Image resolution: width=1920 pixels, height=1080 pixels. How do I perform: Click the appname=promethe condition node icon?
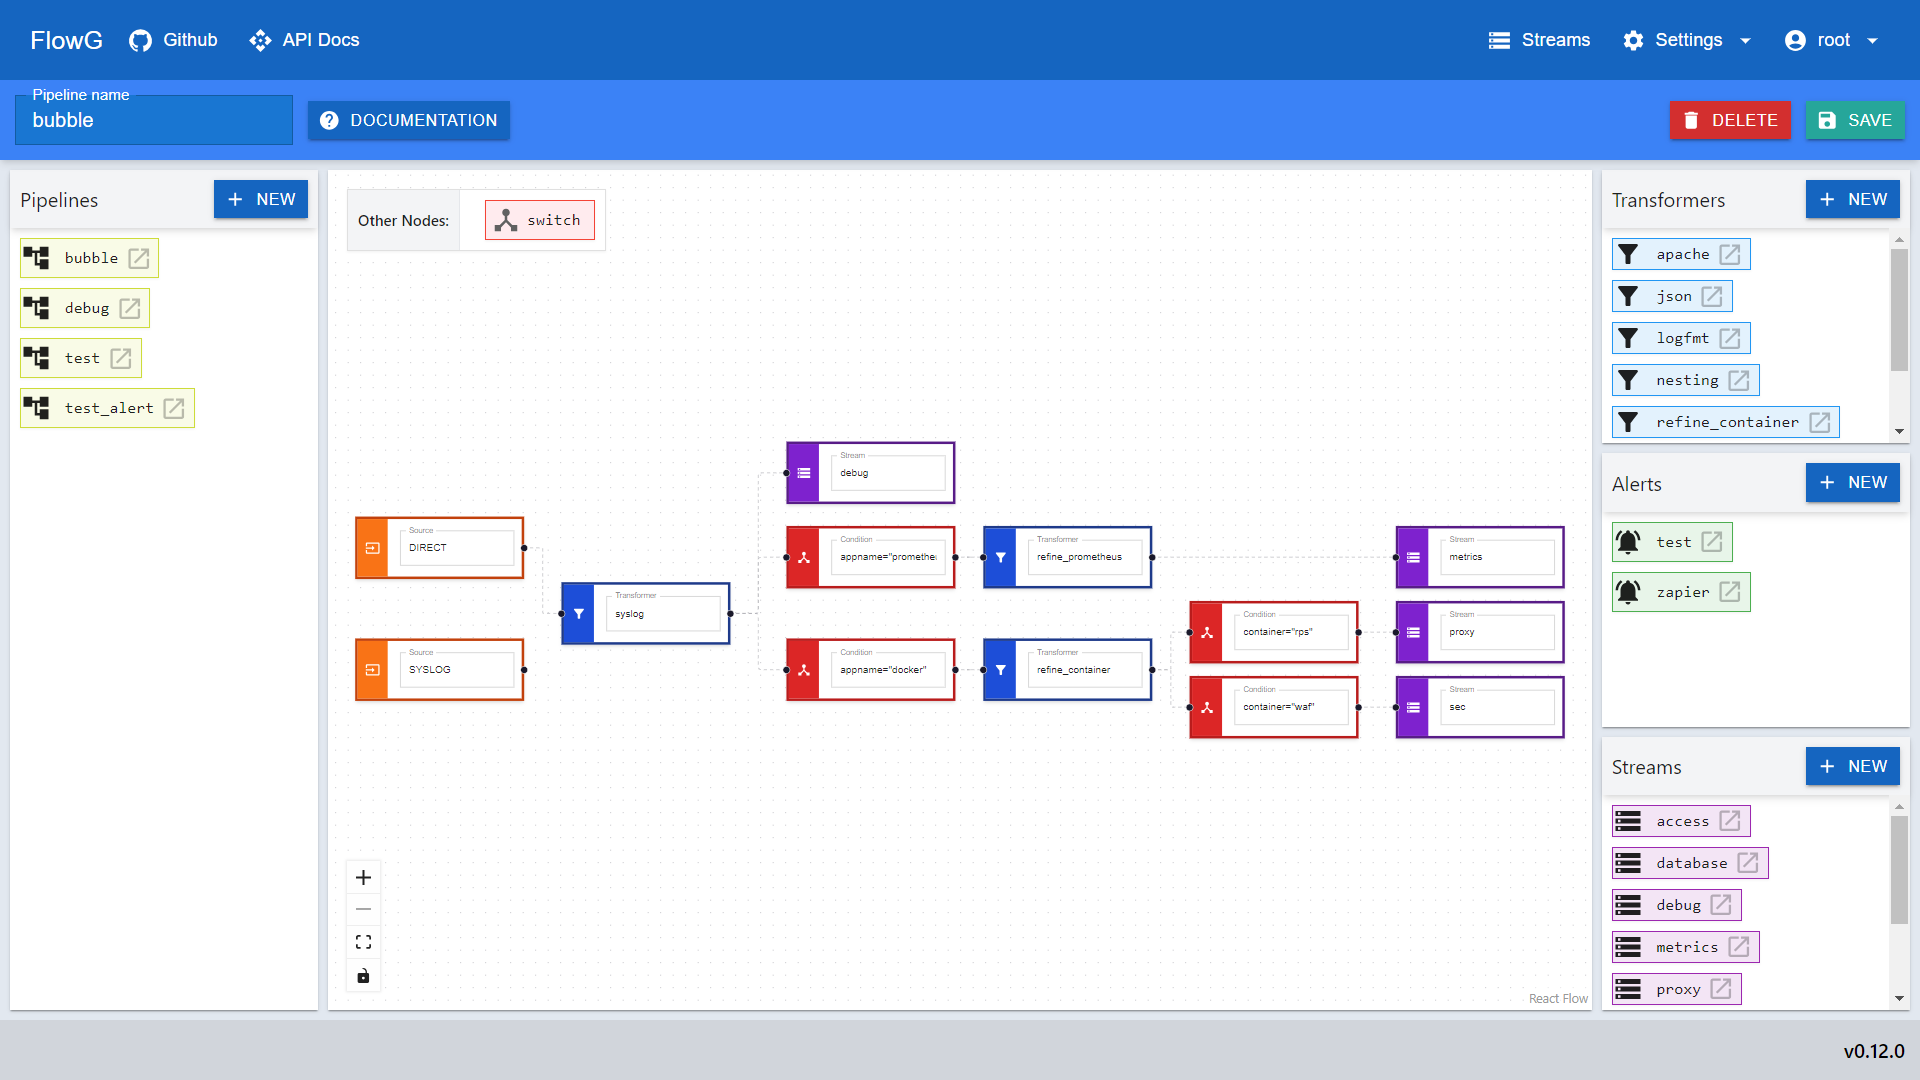[803, 556]
